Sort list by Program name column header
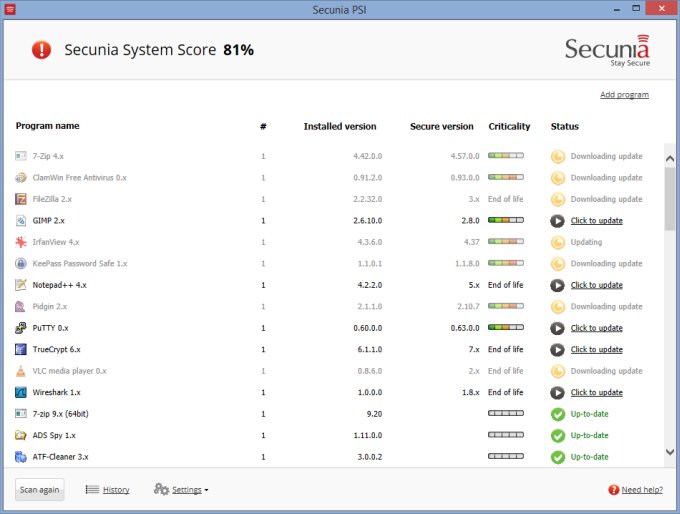The width and height of the screenshot is (680, 514). click(x=47, y=126)
